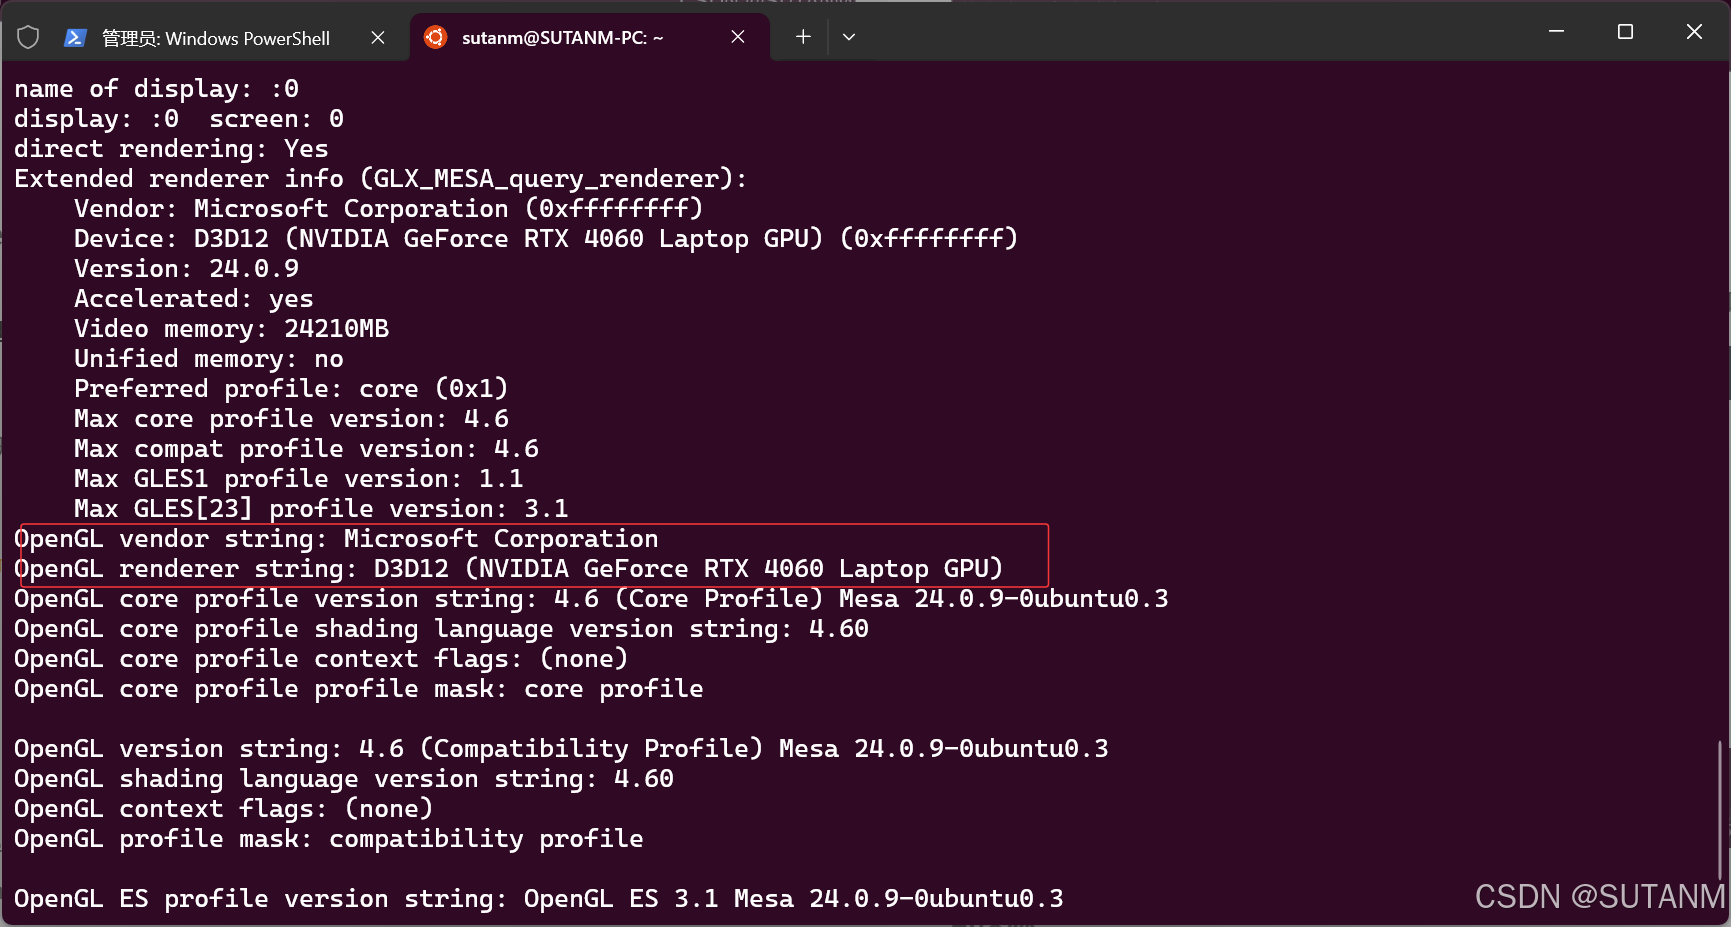The height and width of the screenshot is (927, 1731).
Task: Click 'Max core profile version: 4.6' line
Action: [x=291, y=419]
